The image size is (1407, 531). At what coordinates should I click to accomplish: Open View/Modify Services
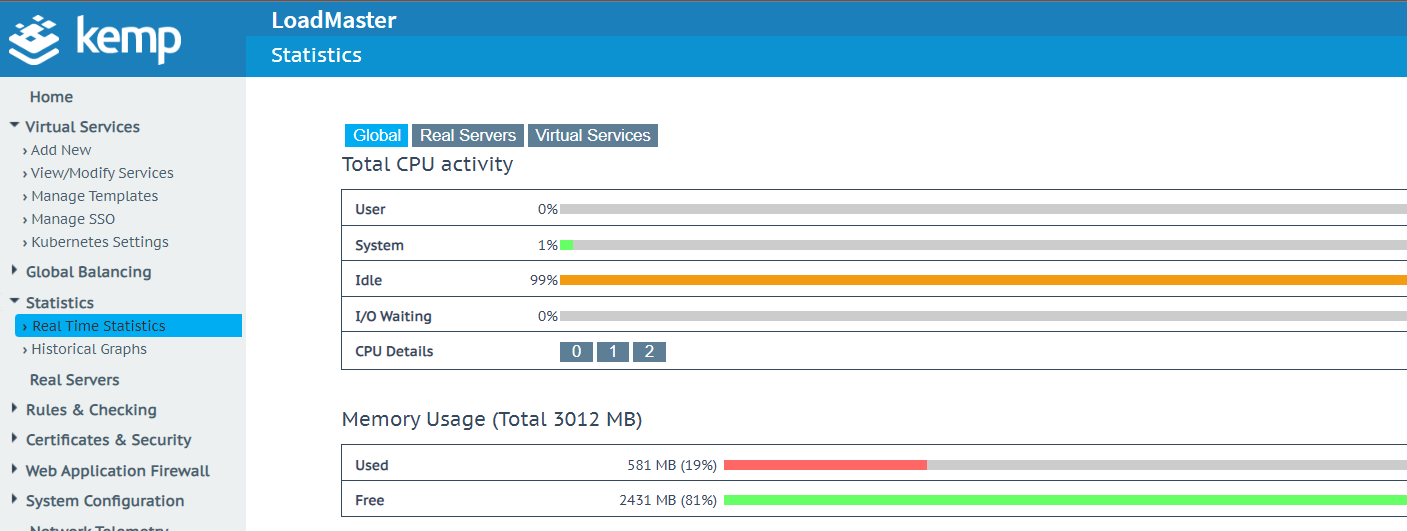102,173
